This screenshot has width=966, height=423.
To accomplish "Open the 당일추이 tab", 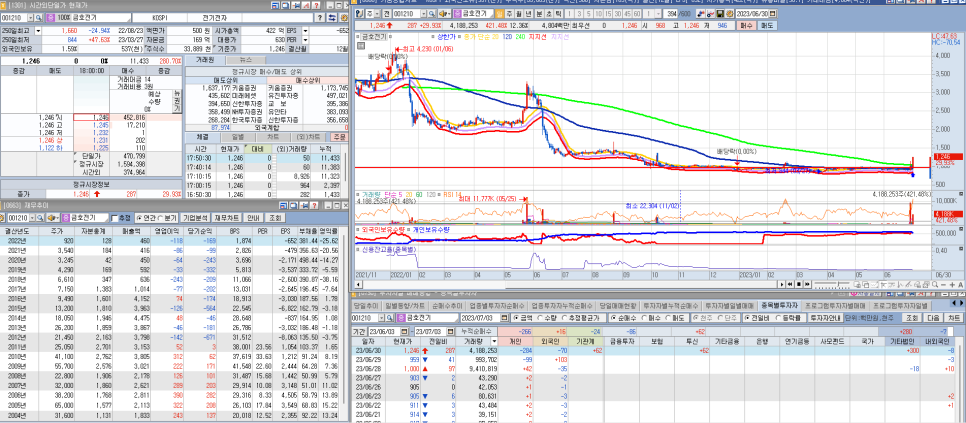I will pos(367,305).
